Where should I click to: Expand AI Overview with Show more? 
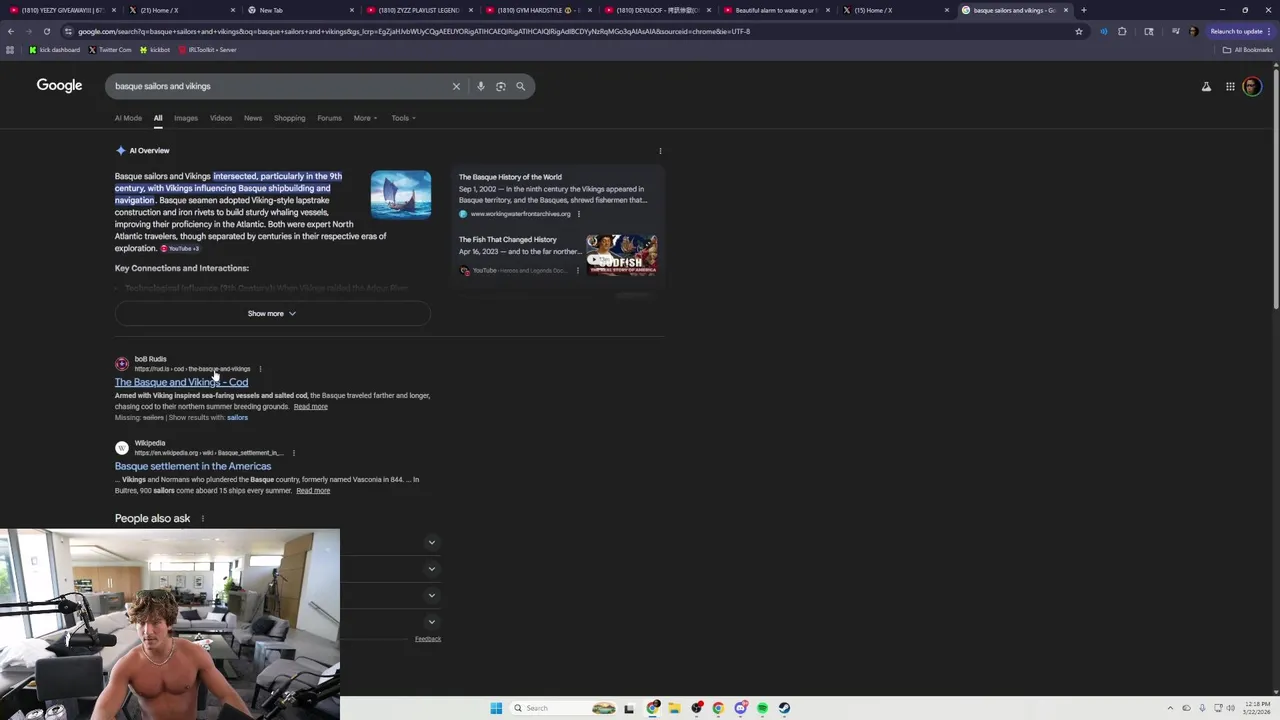tap(272, 314)
